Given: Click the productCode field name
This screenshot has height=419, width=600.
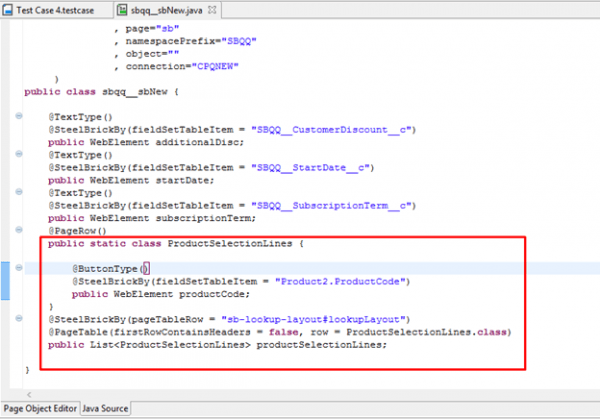Looking at the screenshot, I should pyautogui.click(x=212, y=294).
